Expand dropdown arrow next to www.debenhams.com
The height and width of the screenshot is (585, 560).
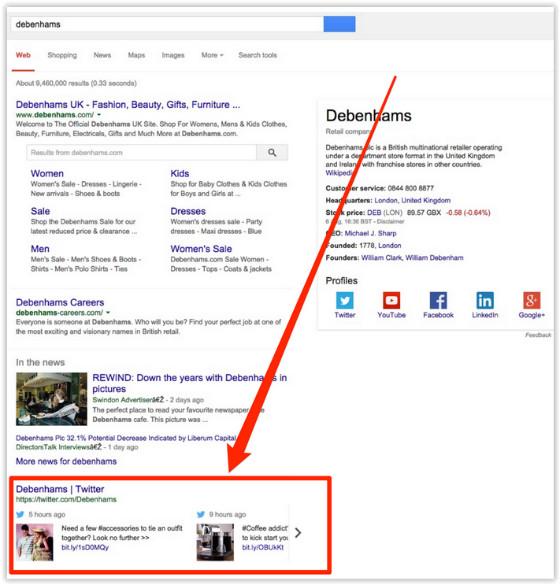(x=99, y=115)
